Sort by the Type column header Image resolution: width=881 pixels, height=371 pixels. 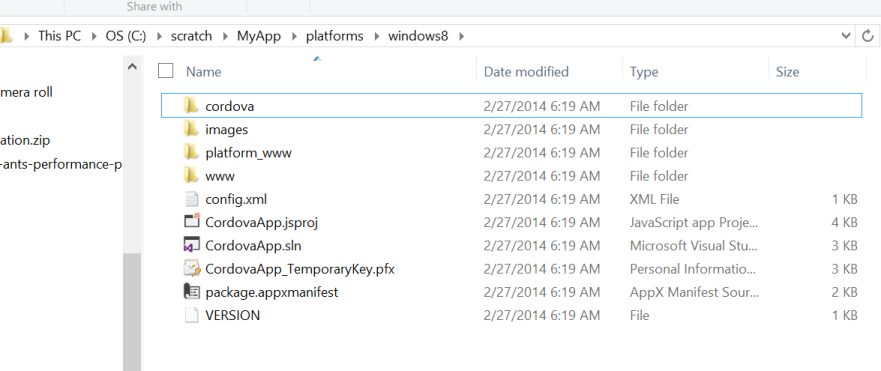click(644, 72)
